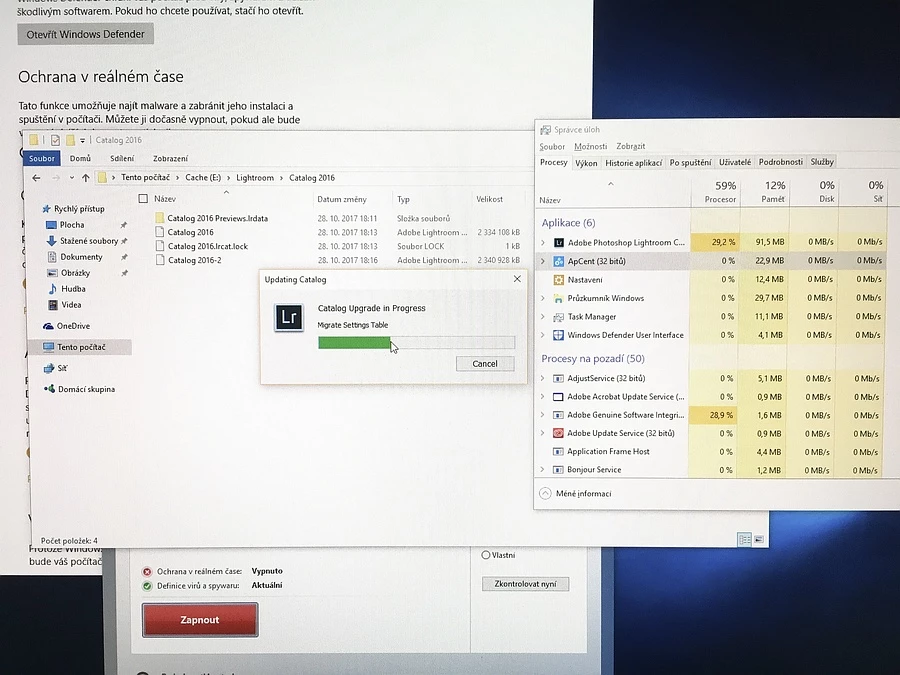Click the Lightroom breadcrumb in address bar
The image size is (900, 675).
tap(255, 178)
